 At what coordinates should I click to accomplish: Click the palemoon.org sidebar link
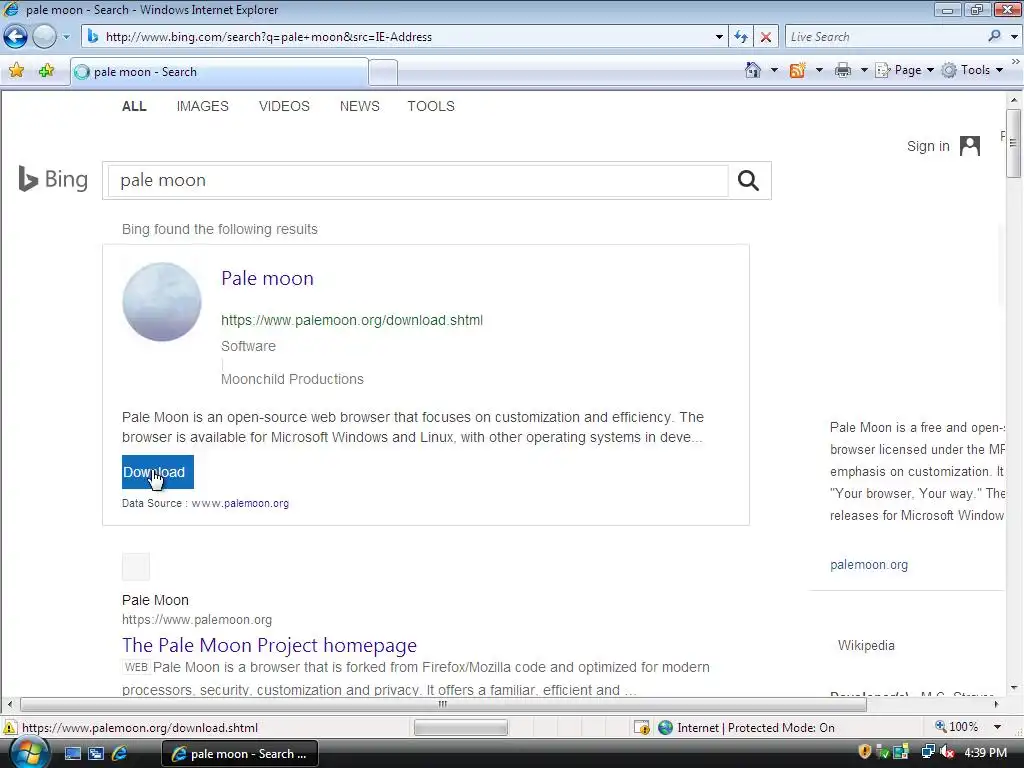point(869,565)
